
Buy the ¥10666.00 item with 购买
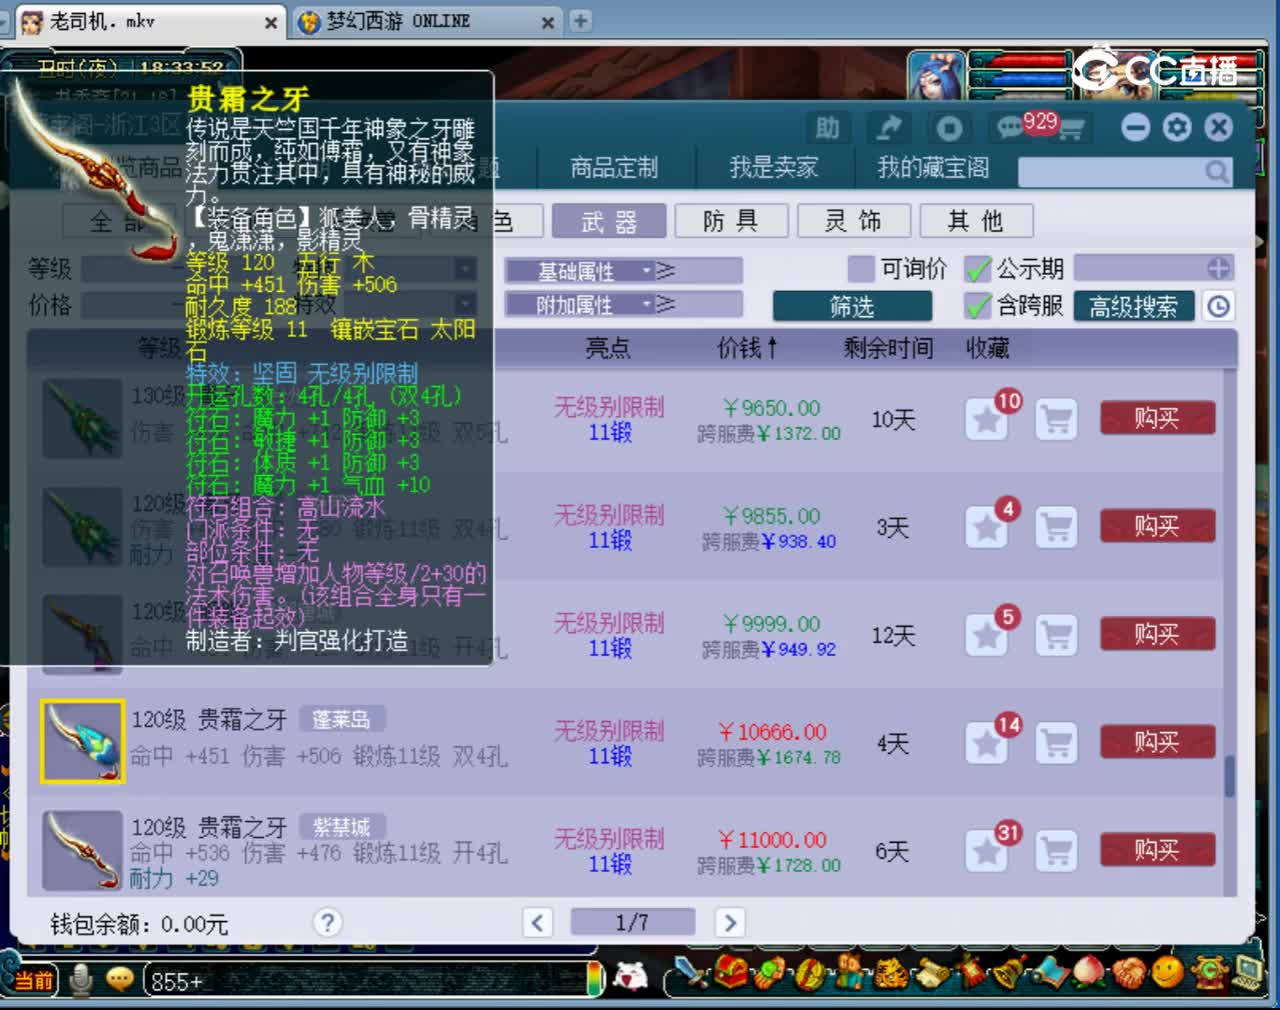pyautogui.click(x=1157, y=742)
